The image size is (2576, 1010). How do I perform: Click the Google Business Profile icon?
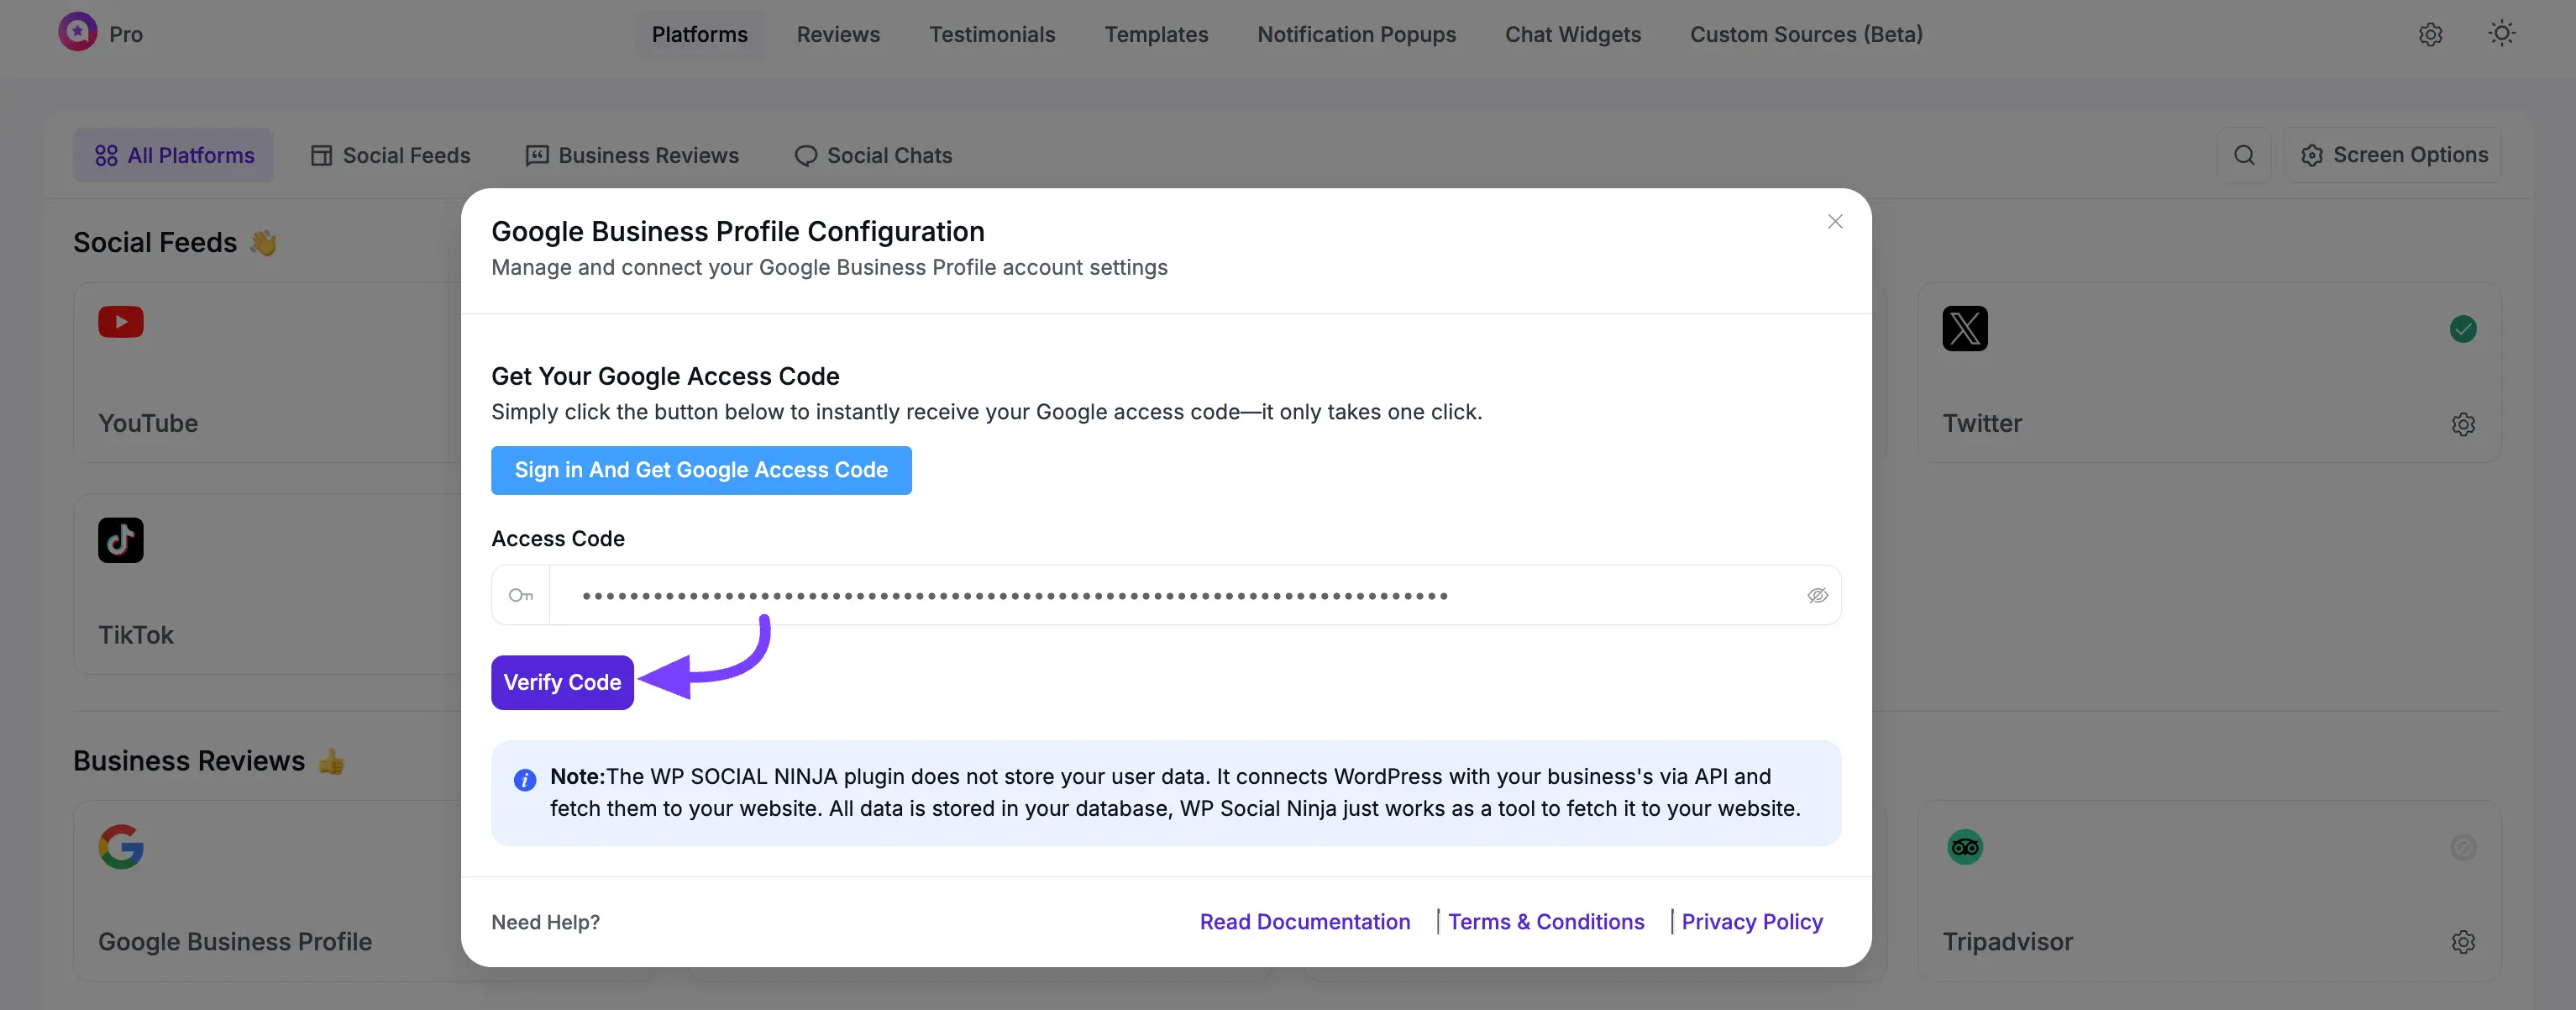[120, 847]
